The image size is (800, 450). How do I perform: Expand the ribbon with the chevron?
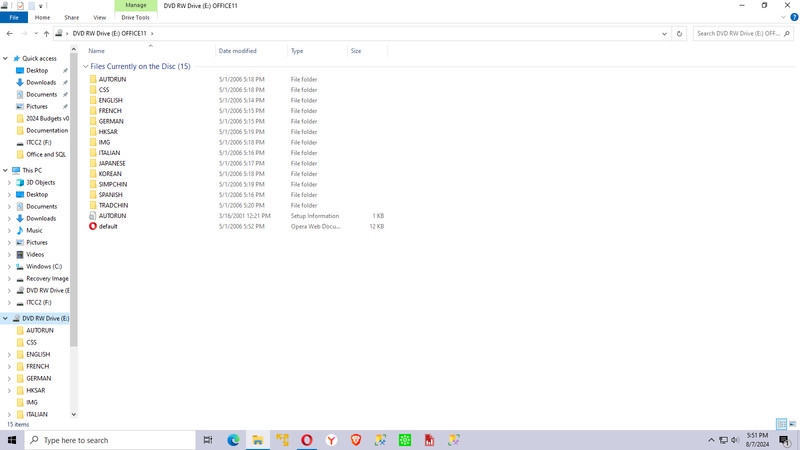pos(784,17)
